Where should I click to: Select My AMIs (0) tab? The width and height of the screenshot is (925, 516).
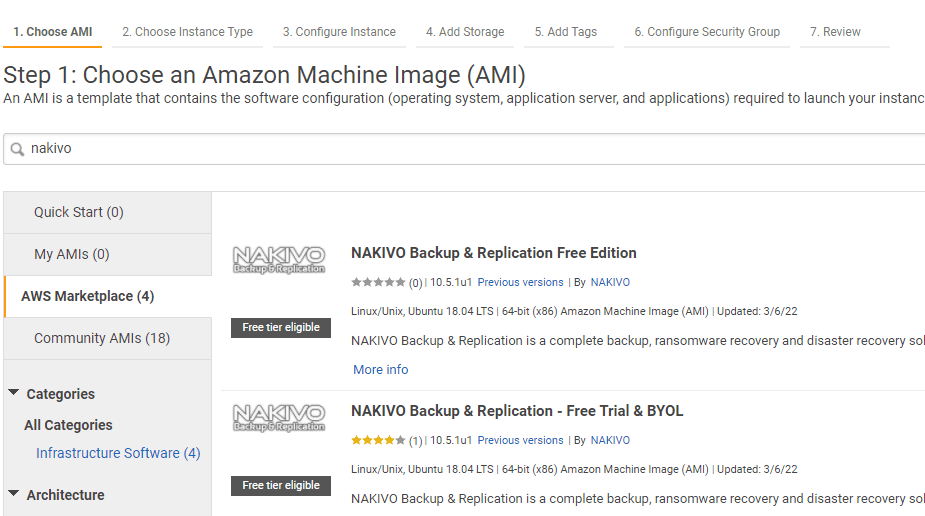(107, 254)
